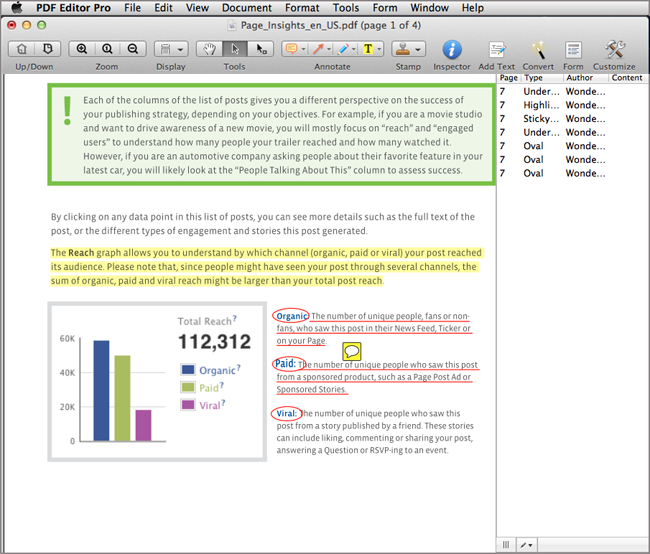Choose the red arrow drawing tool

tap(318, 49)
